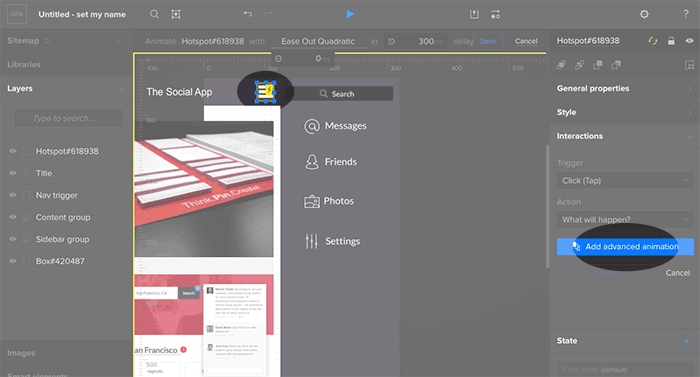
Task: Select the Hotspot#618938 layer row
Action: pyautogui.click(x=67, y=151)
